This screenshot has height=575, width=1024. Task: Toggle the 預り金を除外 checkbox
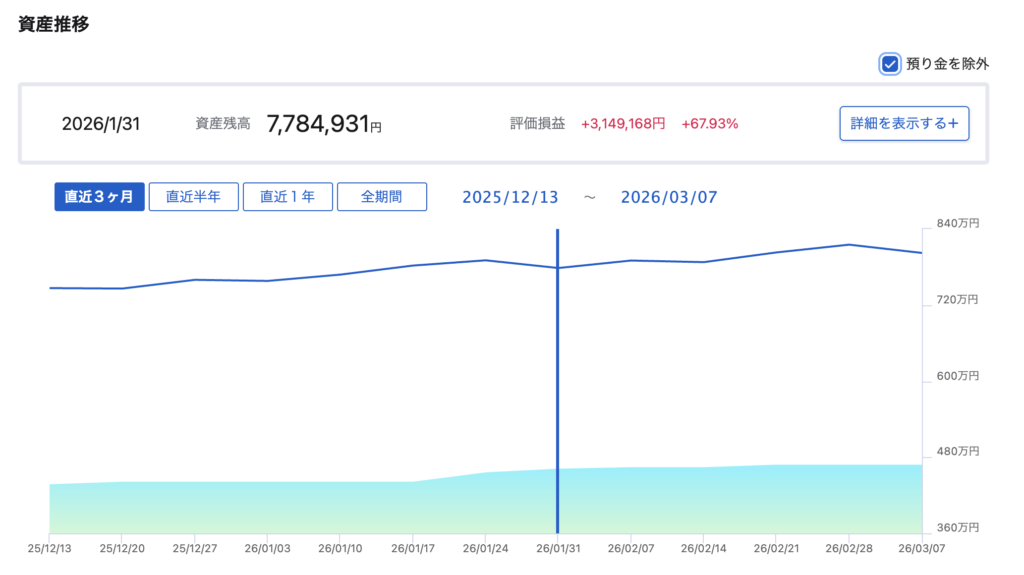point(889,64)
